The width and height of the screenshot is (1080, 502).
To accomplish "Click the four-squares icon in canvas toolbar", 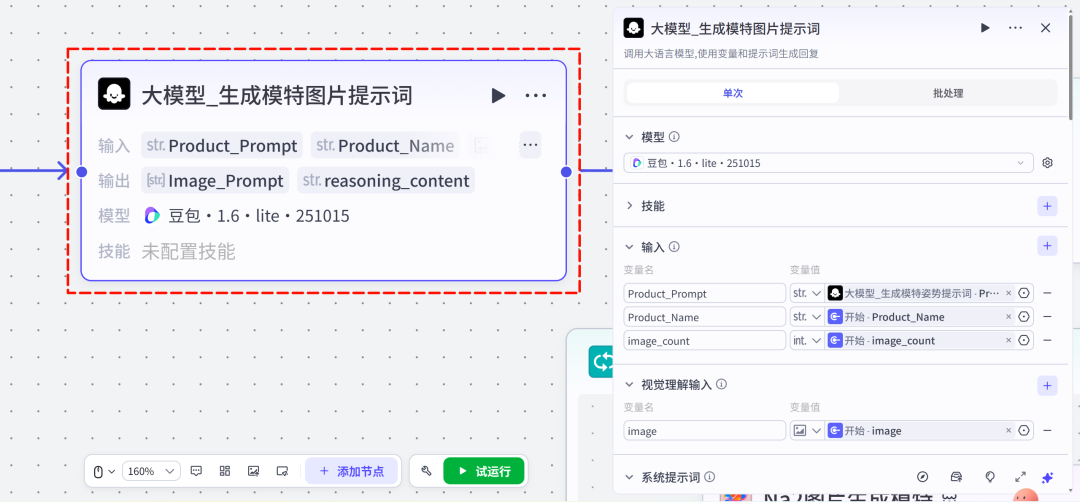I will [x=225, y=471].
